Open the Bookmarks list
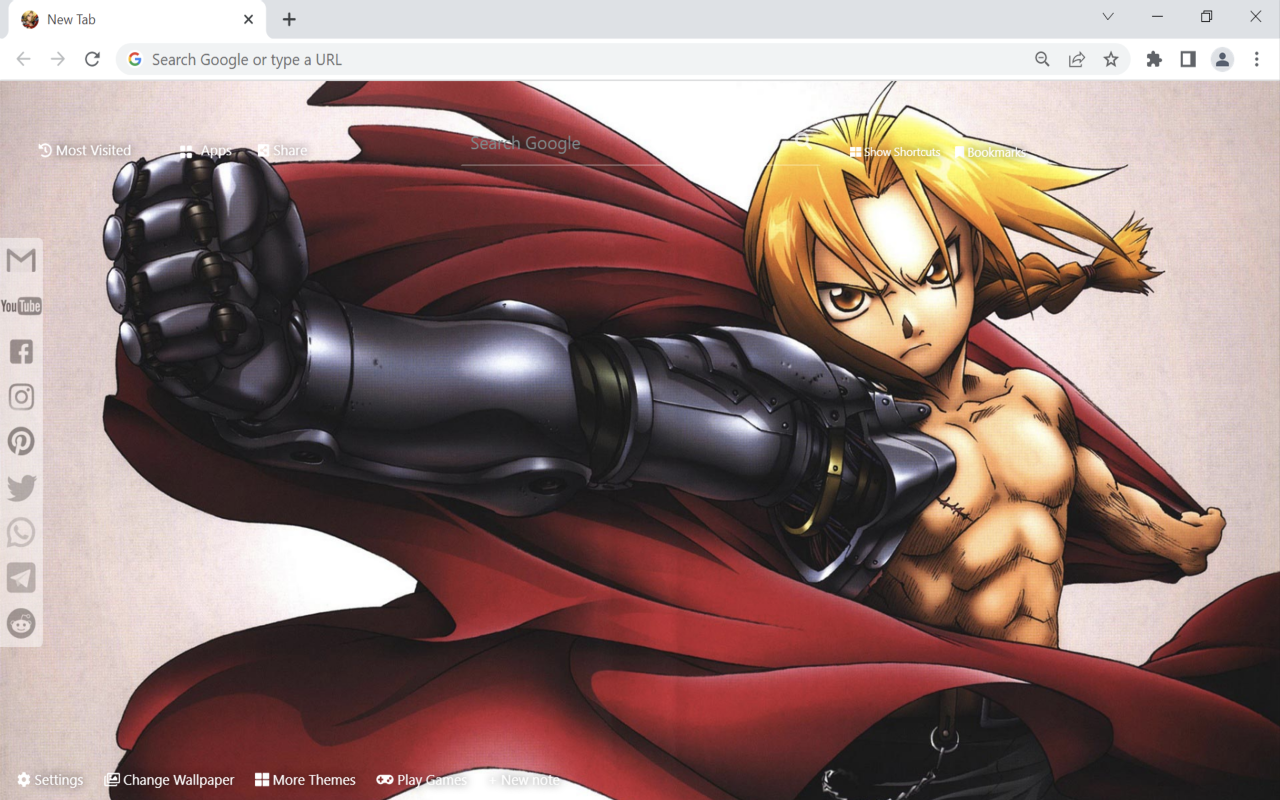This screenshot has width=1280, height=800. tap(990, 152)
